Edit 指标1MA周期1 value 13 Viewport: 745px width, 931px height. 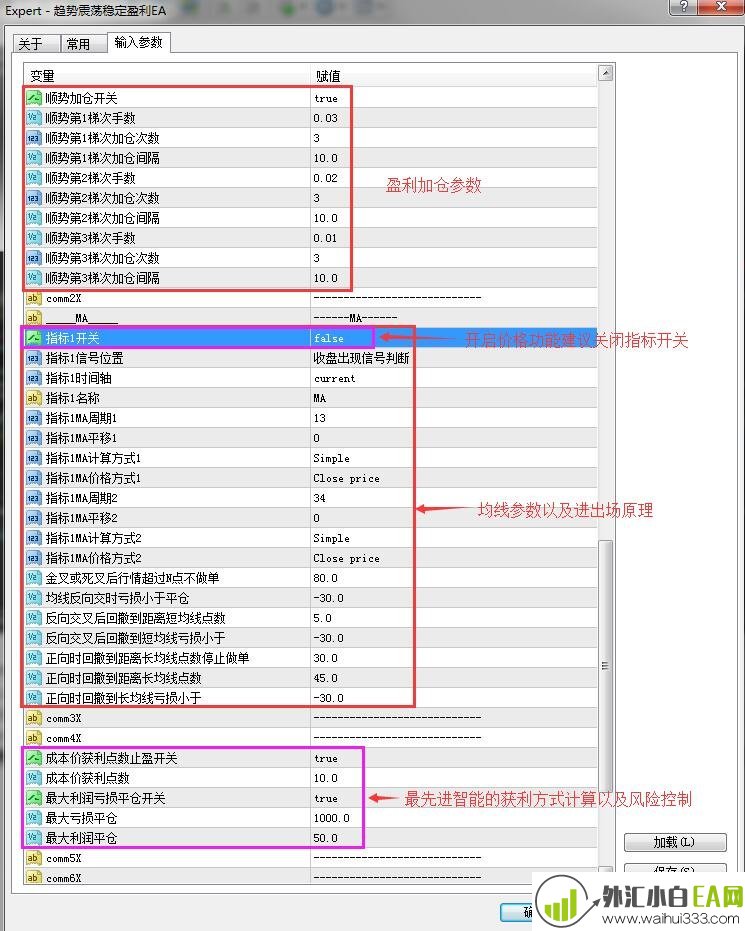coord(319,418)
